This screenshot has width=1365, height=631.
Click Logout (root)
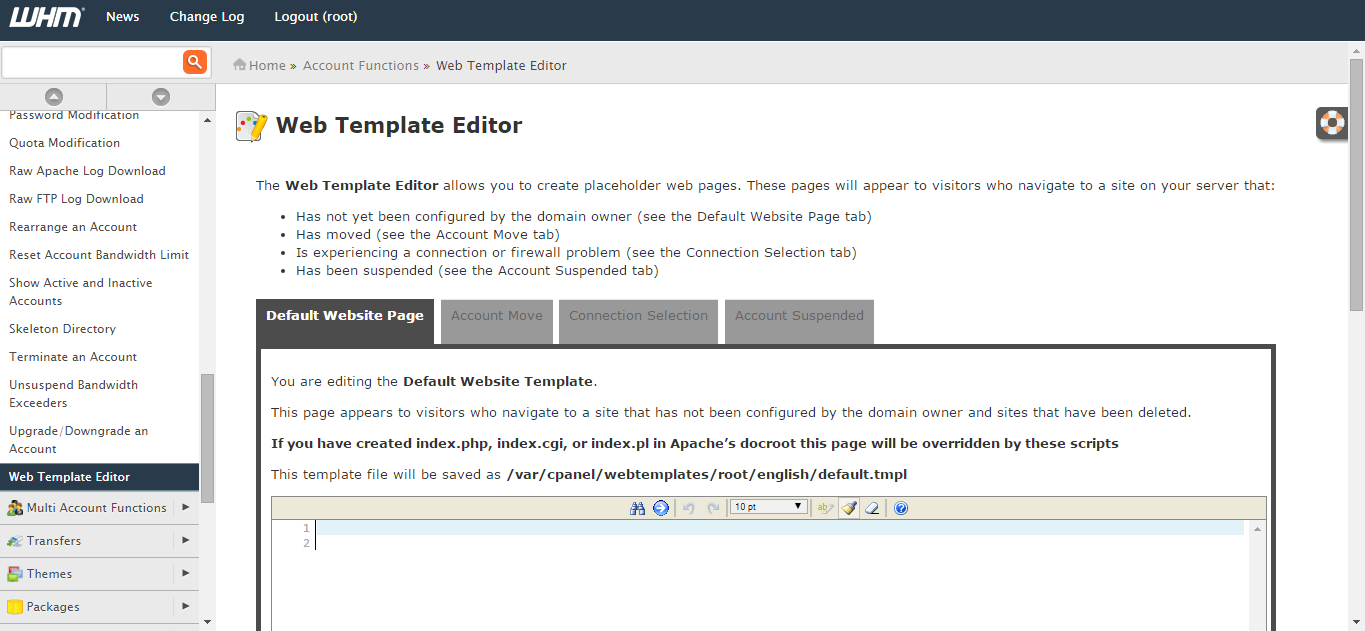(x=316, y=17)
